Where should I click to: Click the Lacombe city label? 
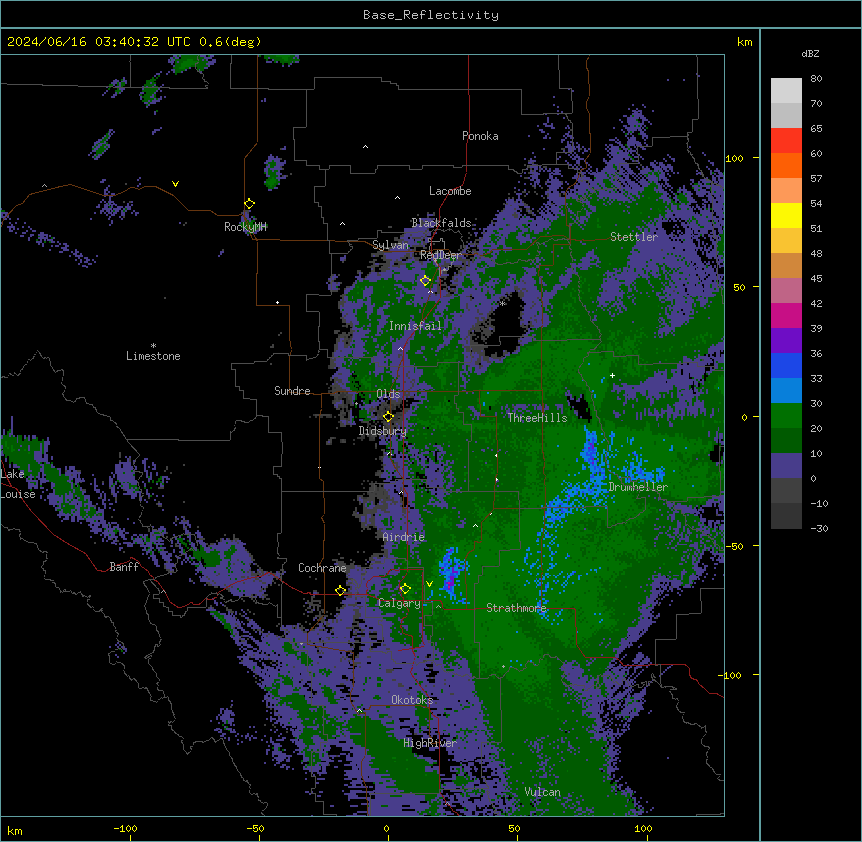[x=450, y=191]
